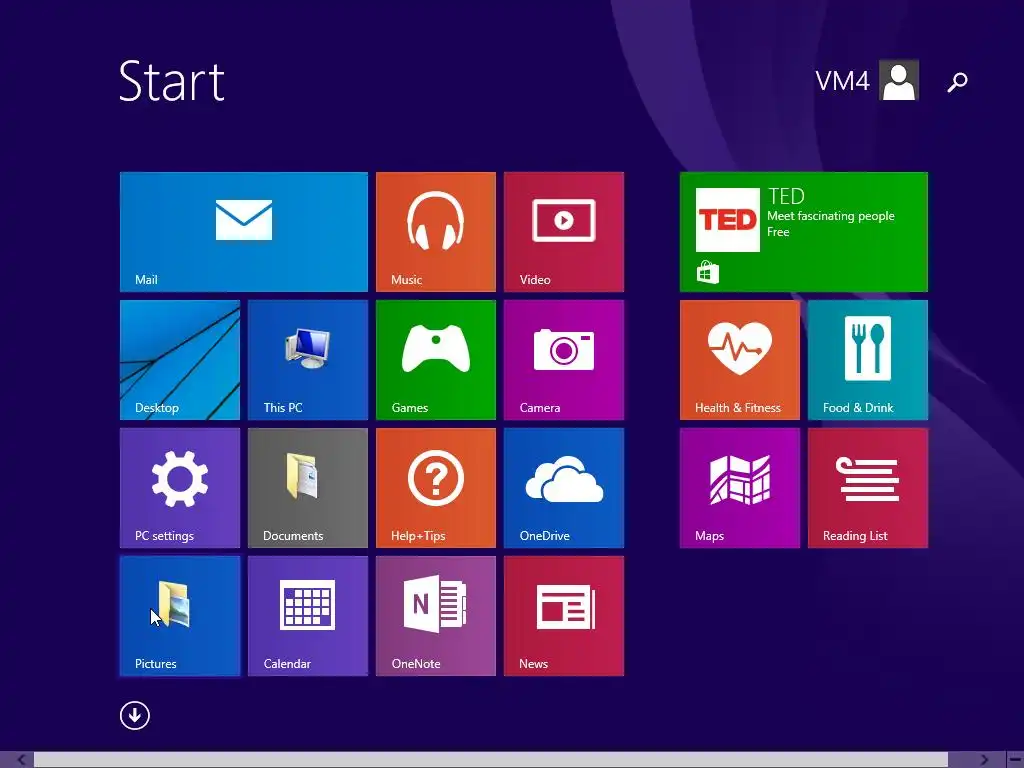Launch the OneDrive cloud tile
The height and width of the screenshot is (768, 1024).
[x=564, y=488]
